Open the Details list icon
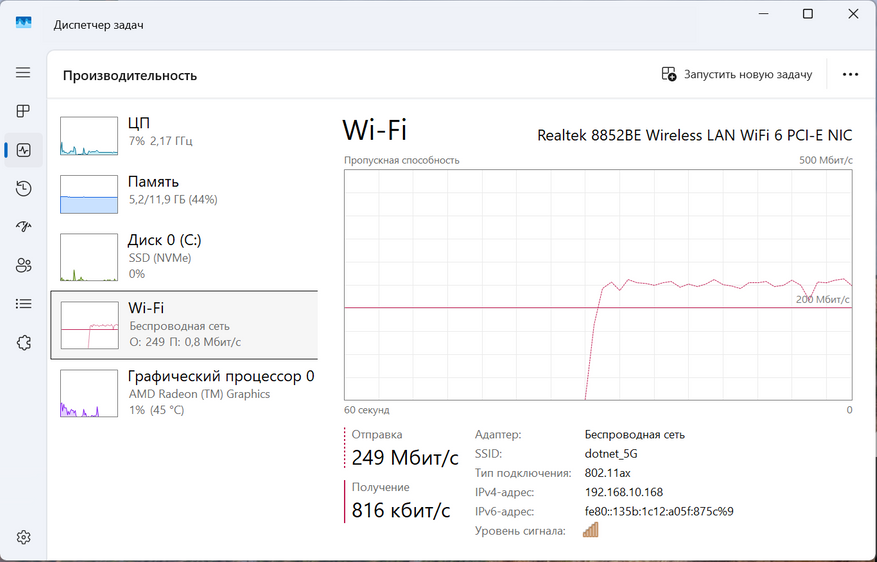877x562 pixels. pos(23,304)
